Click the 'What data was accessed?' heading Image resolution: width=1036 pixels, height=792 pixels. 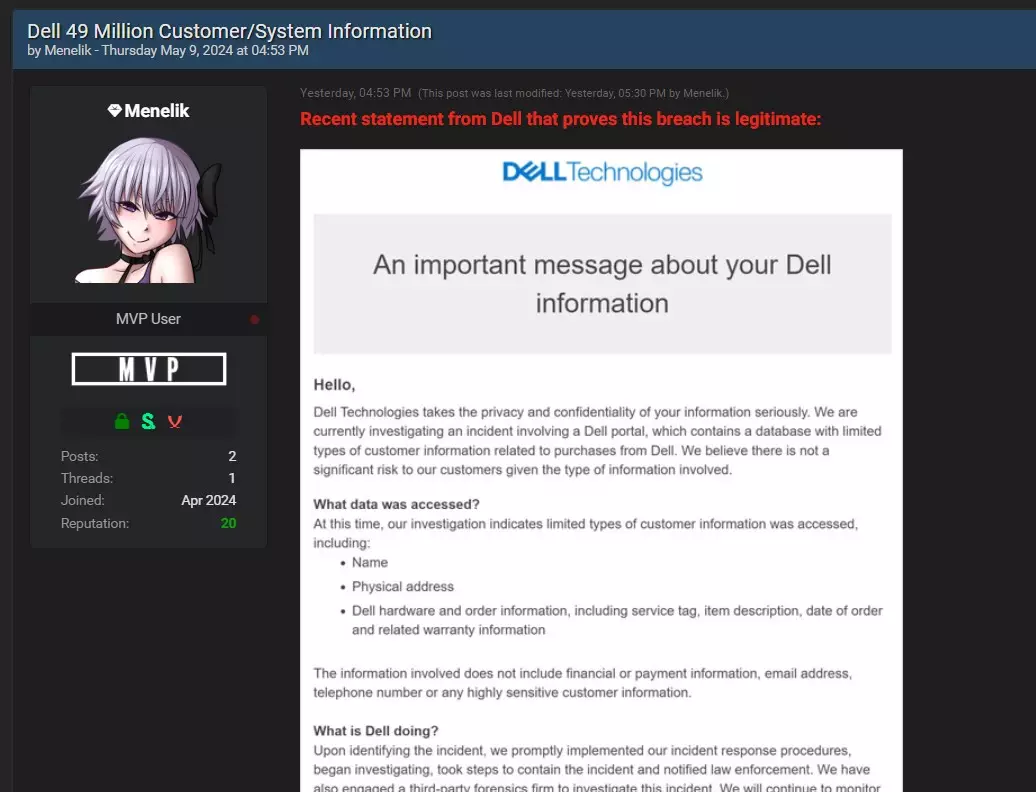click(396, 504)
